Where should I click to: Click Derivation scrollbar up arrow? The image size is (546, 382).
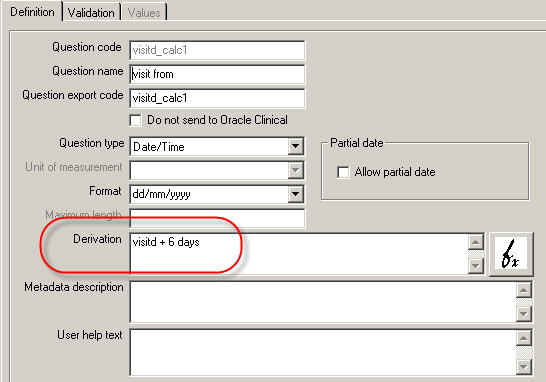476,242
